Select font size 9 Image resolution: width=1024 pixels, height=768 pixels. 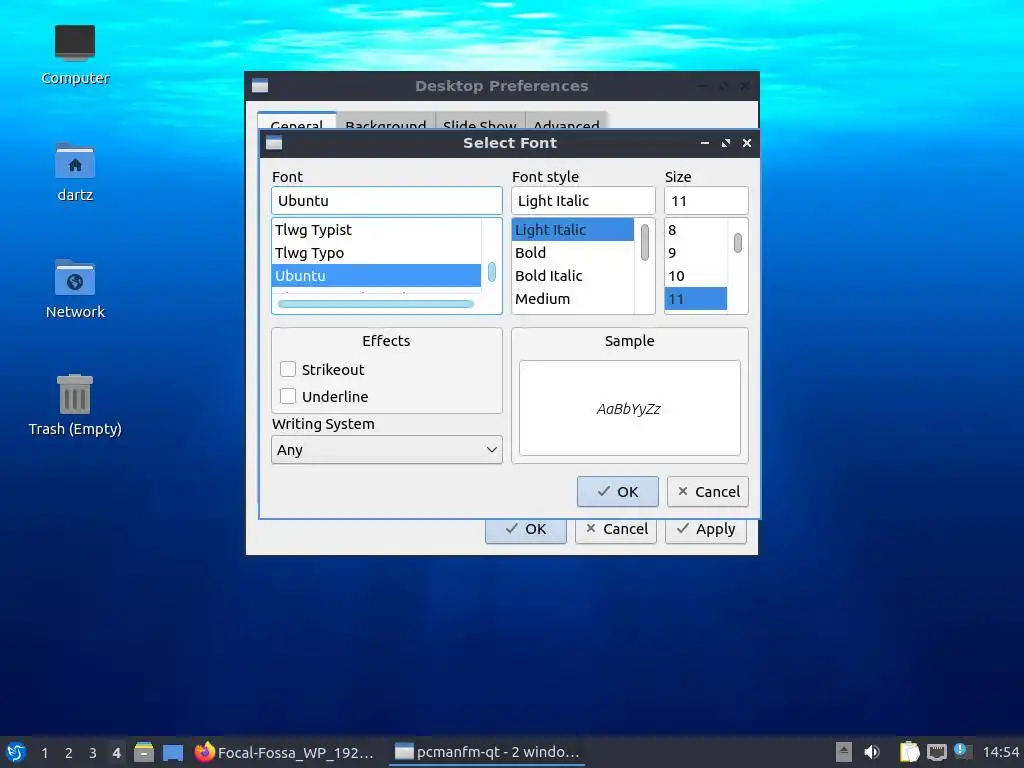(696, 253)
